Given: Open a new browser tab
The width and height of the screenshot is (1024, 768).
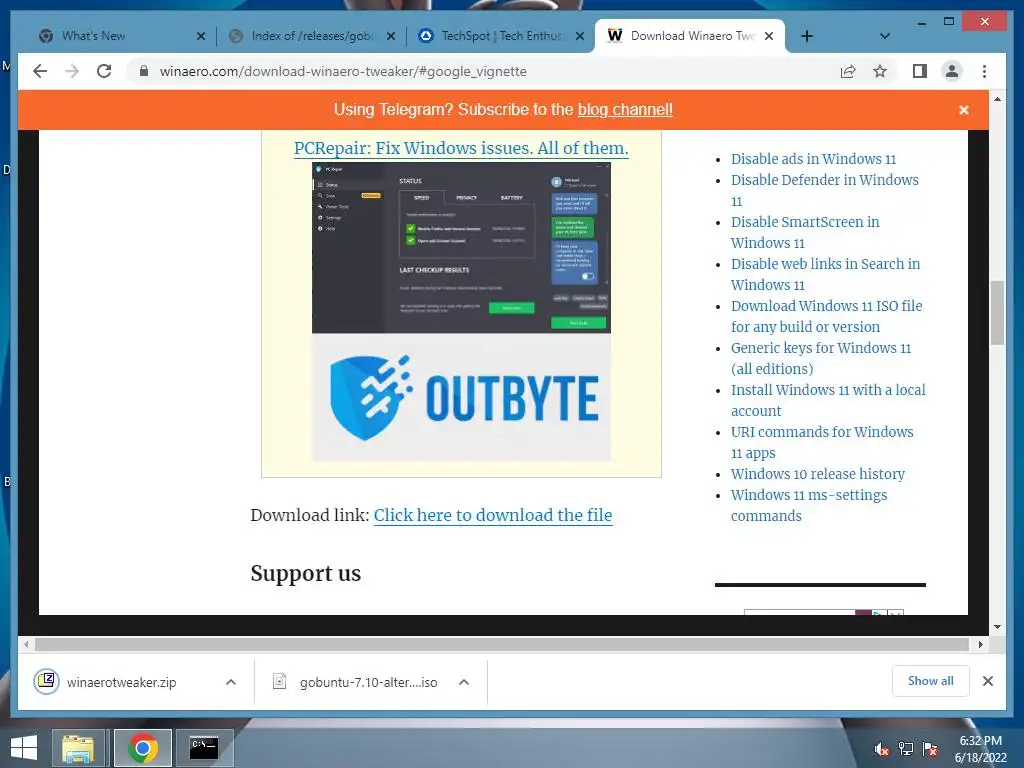Looking at the screenshot, I should pos(807,36).
